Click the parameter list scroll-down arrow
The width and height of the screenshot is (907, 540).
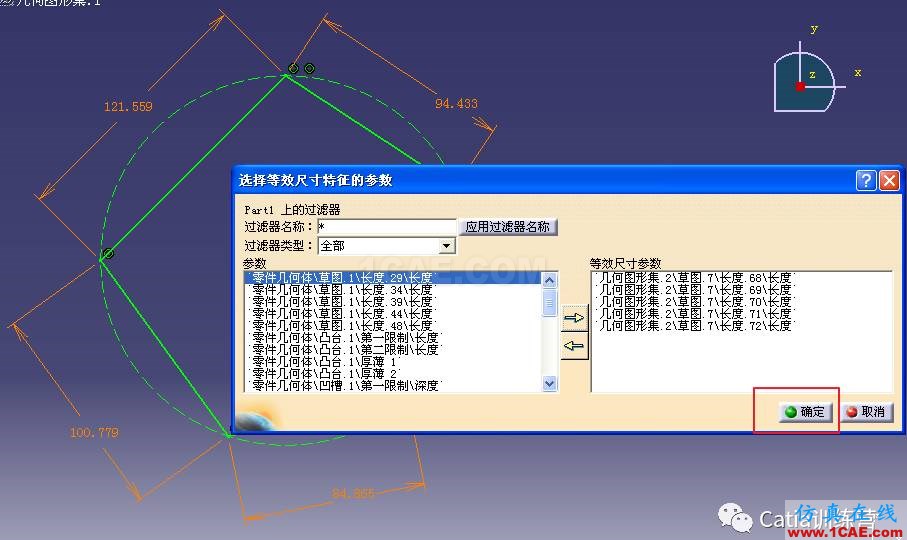[x=550, y=383]
